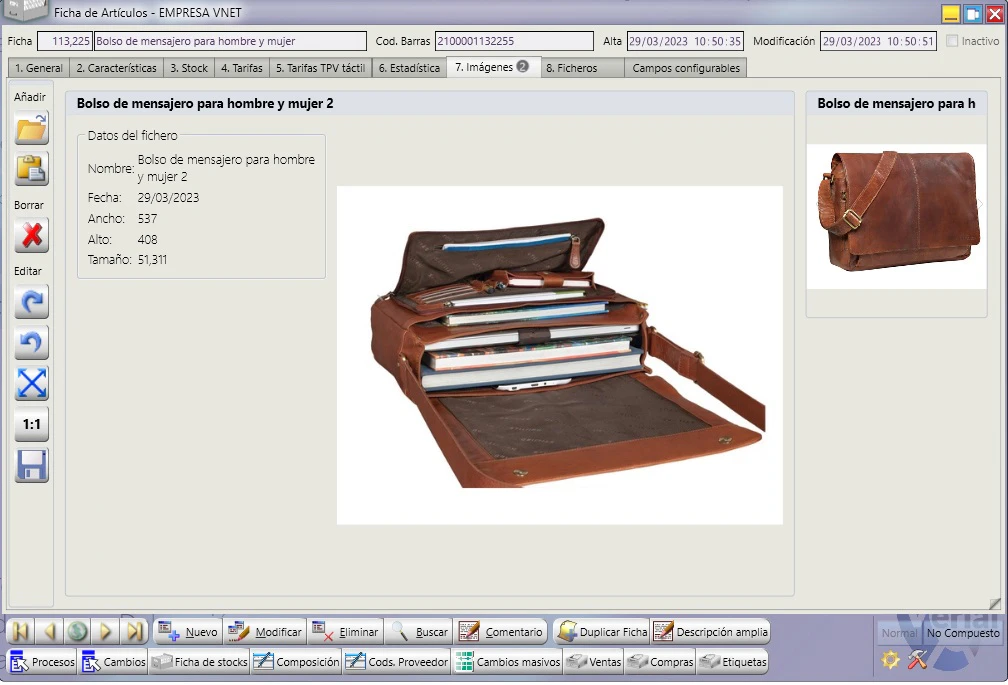
Task: Add image from folder icon
Action: (x=32, y=128)
